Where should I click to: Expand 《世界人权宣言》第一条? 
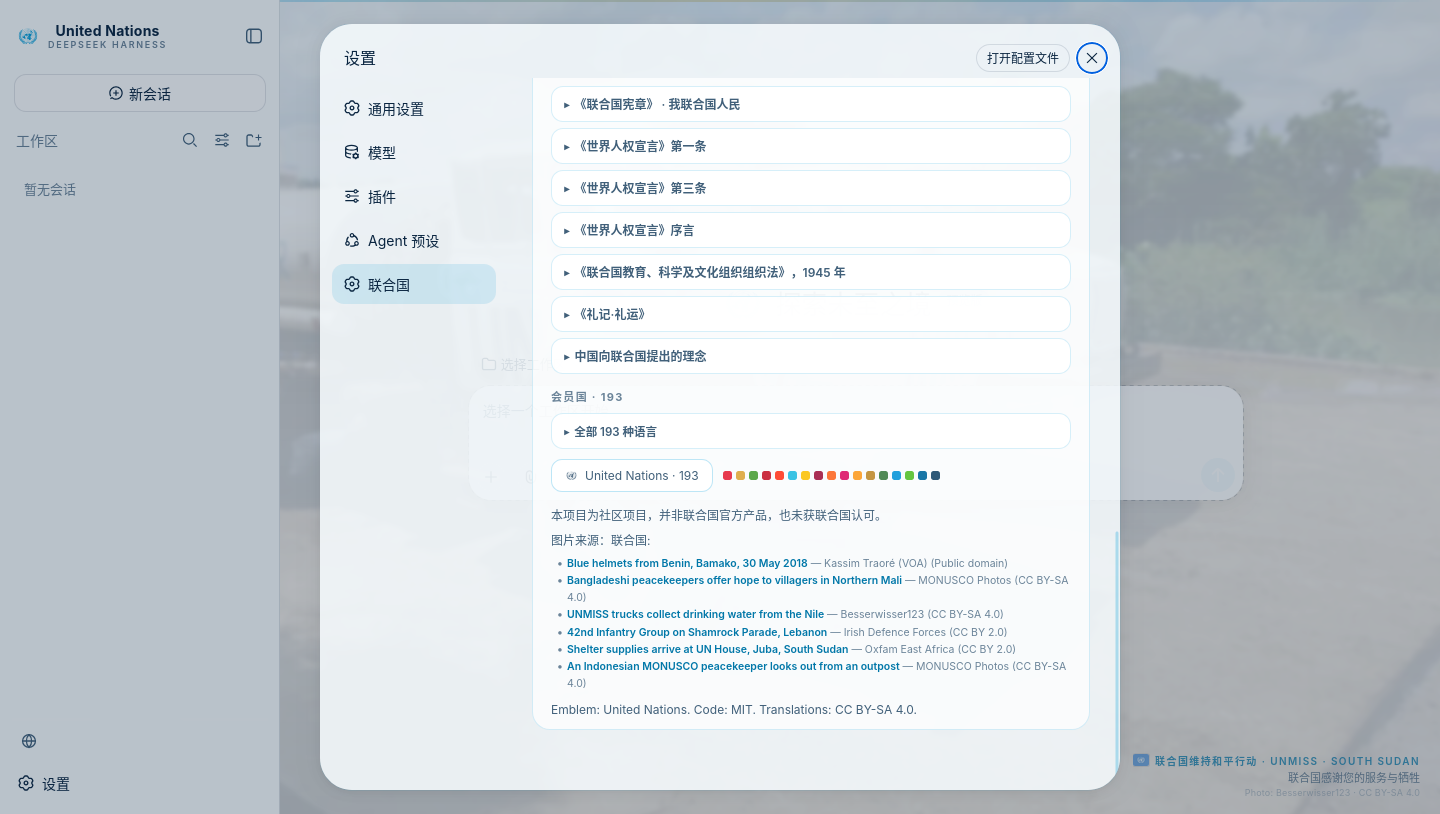click(811, 146)
